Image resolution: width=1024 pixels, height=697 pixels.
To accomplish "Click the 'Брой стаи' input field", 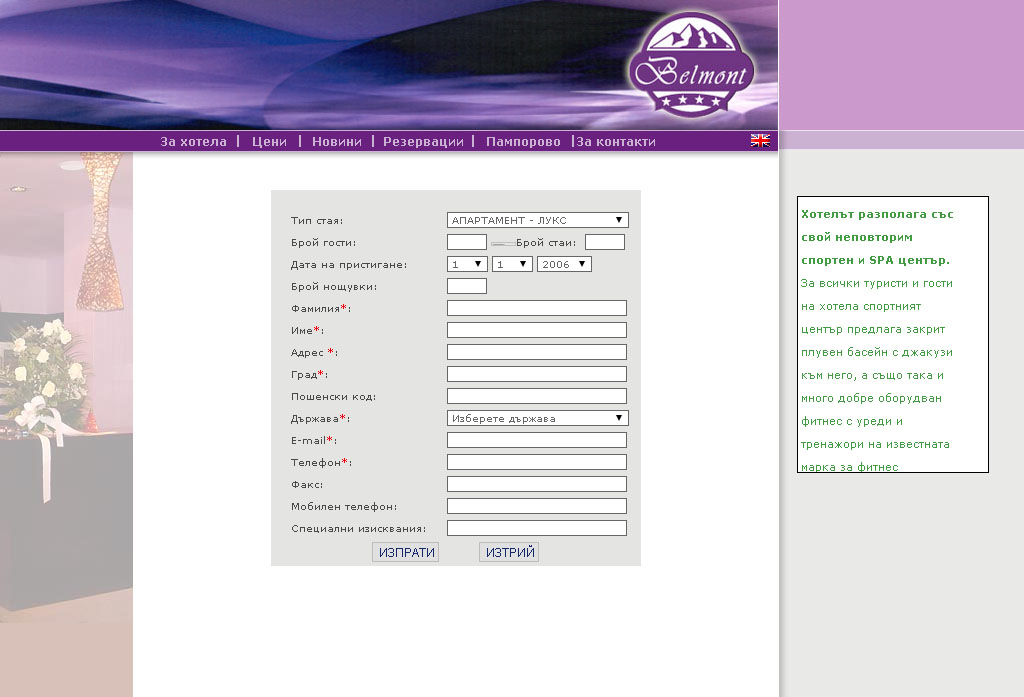I will coord(604,242).
